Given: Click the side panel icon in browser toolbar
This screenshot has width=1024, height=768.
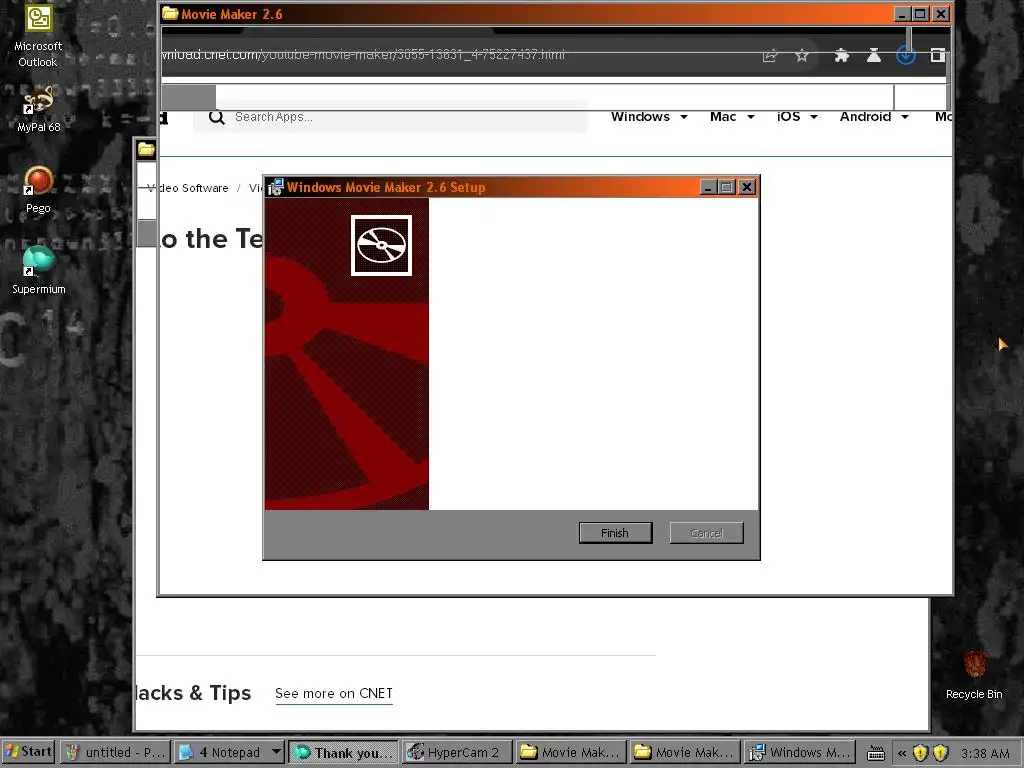Looking at the screenshot, I should [938, 56].
